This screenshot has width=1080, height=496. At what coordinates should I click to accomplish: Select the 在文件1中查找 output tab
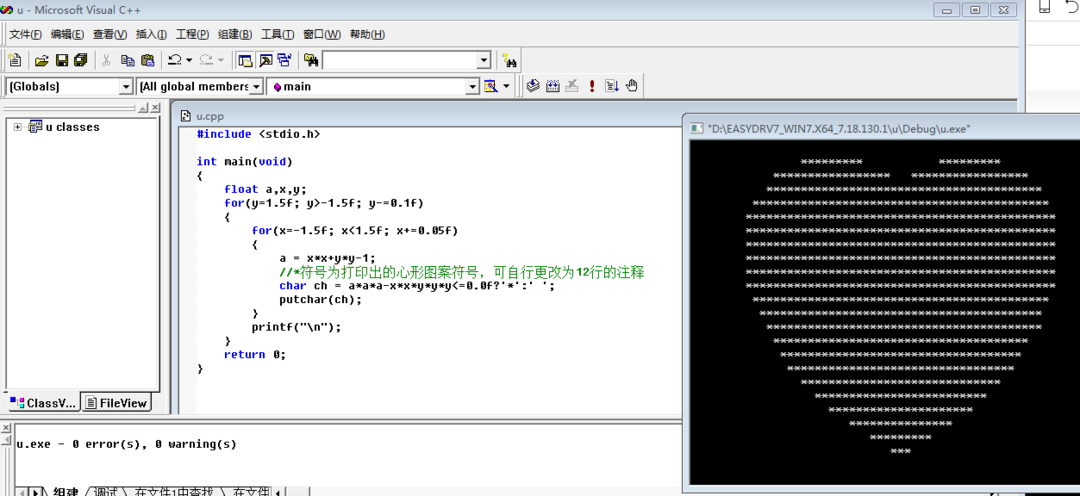(174, 491)
